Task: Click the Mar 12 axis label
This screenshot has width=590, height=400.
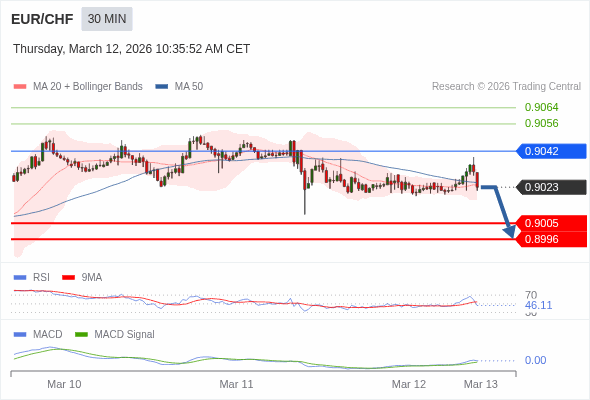Action: 409,384
